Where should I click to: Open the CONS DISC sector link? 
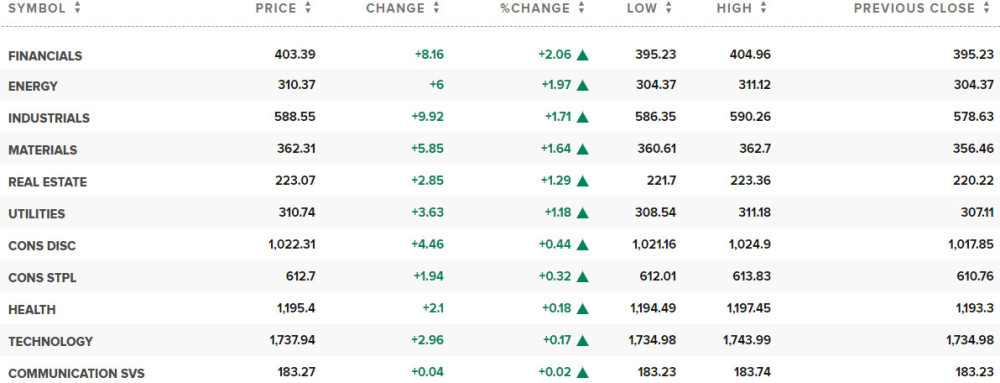[x=41, y=246]
